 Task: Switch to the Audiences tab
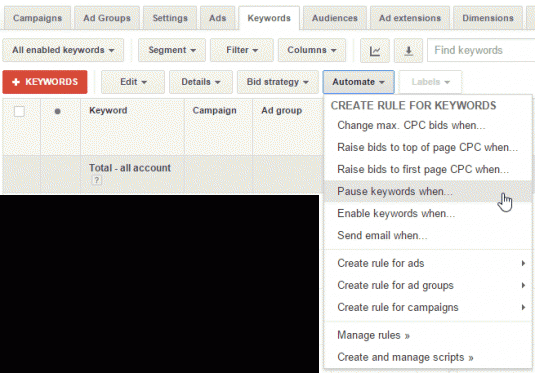335,18
